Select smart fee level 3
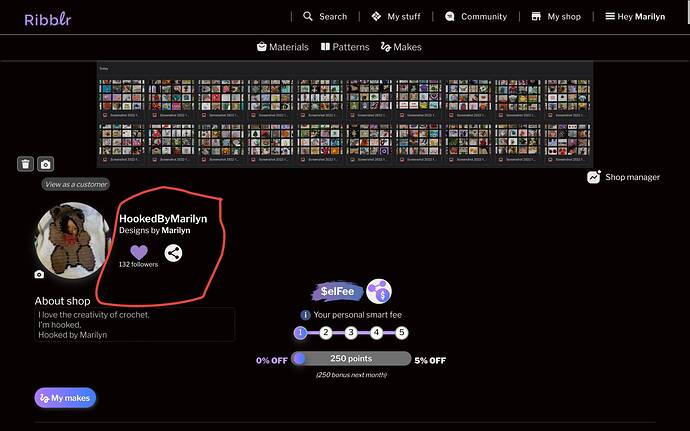This screenshot has width=690, height=431. (351, 332)
